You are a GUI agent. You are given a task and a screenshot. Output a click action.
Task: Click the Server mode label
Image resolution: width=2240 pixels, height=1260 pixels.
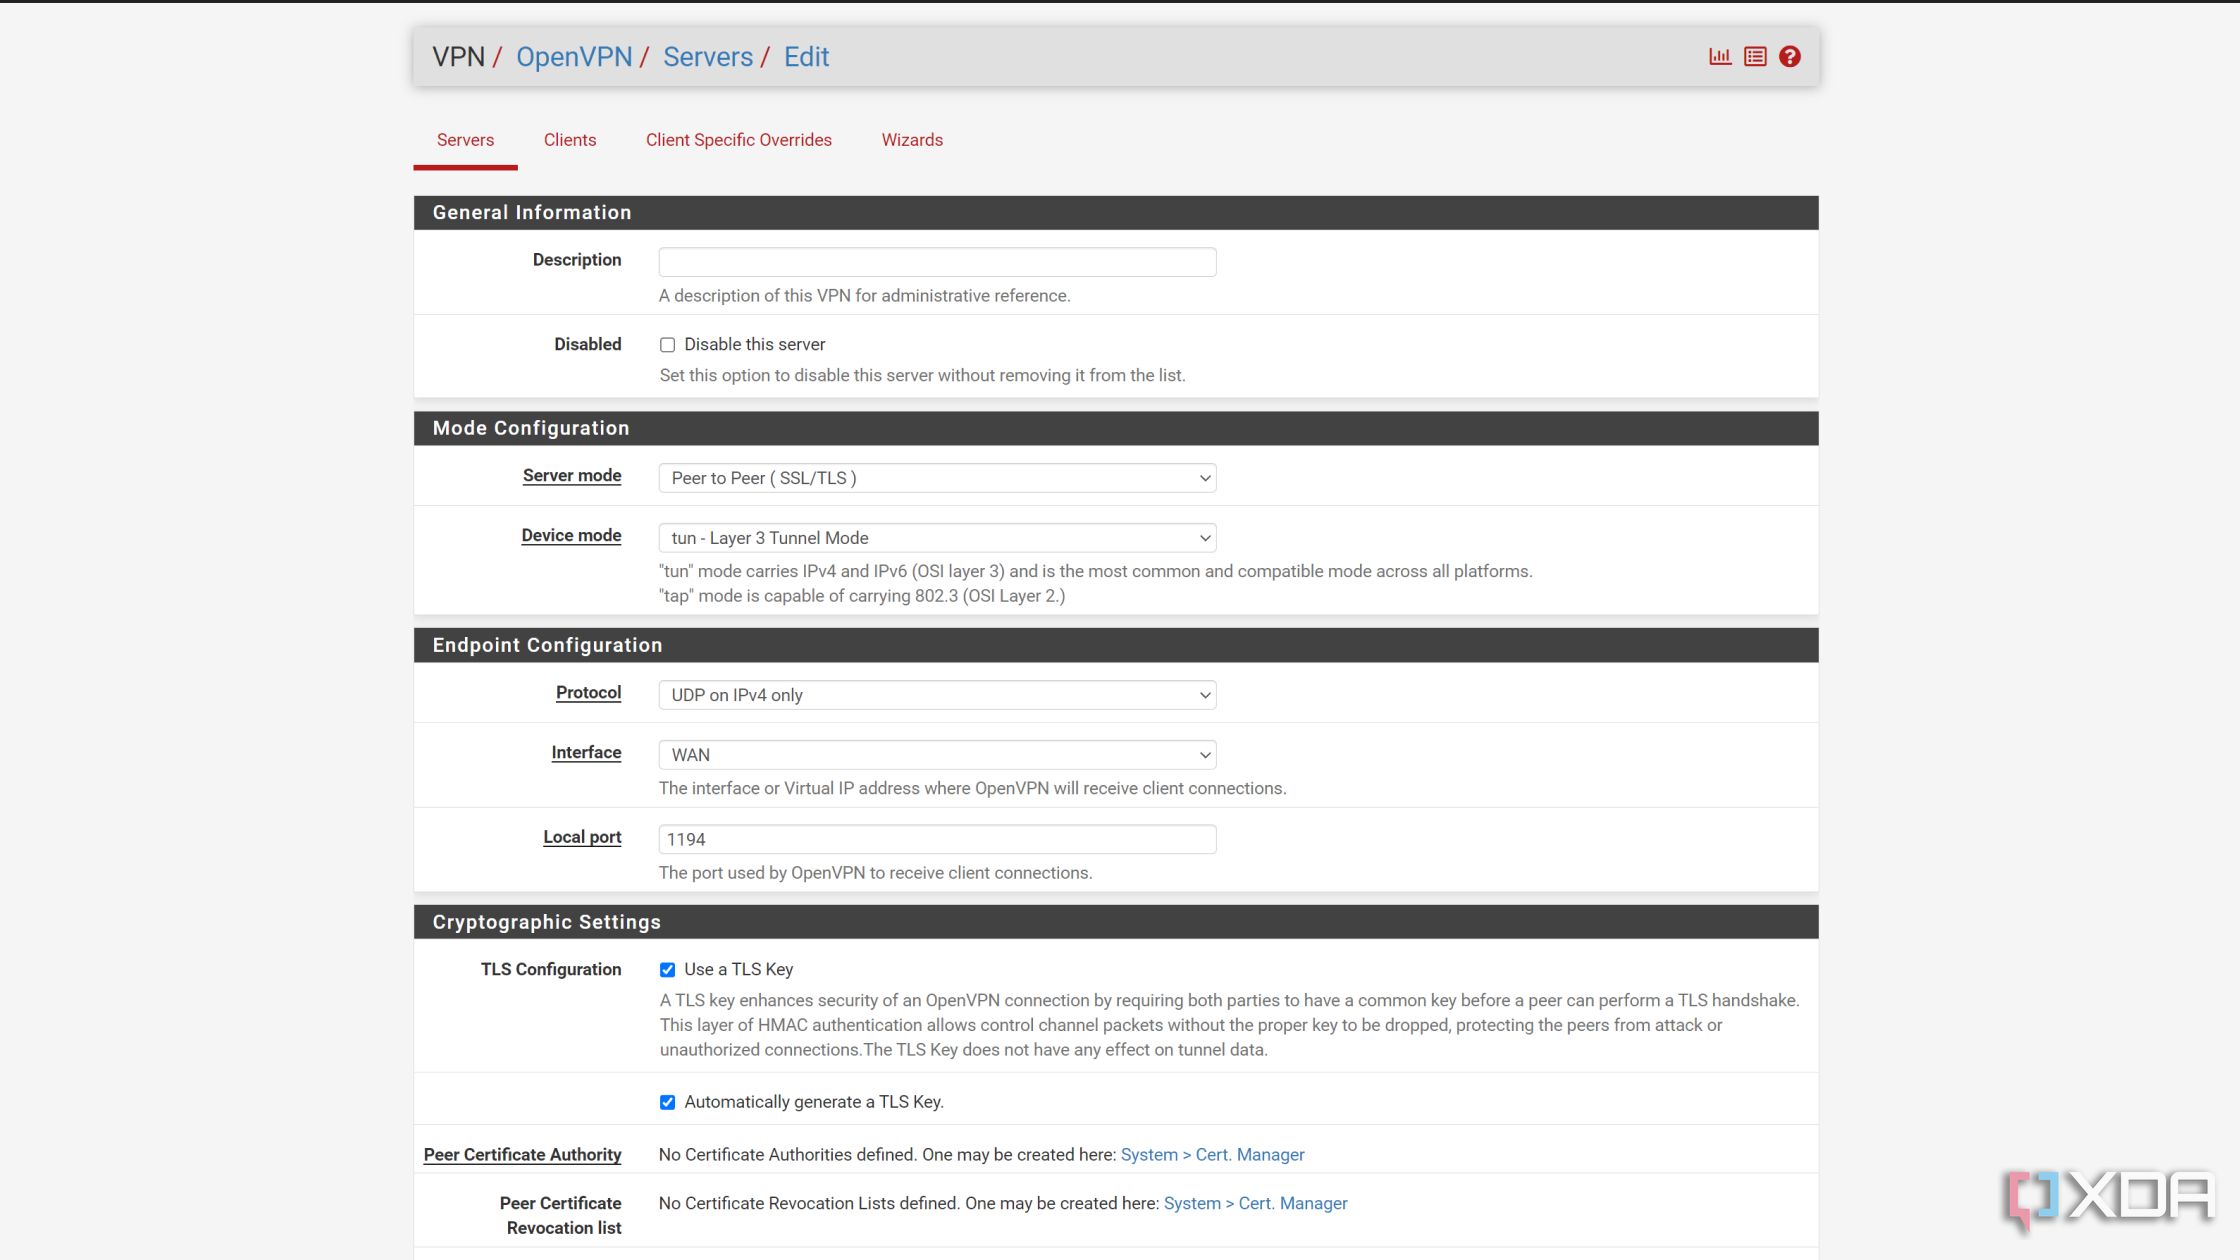point(572,476)
